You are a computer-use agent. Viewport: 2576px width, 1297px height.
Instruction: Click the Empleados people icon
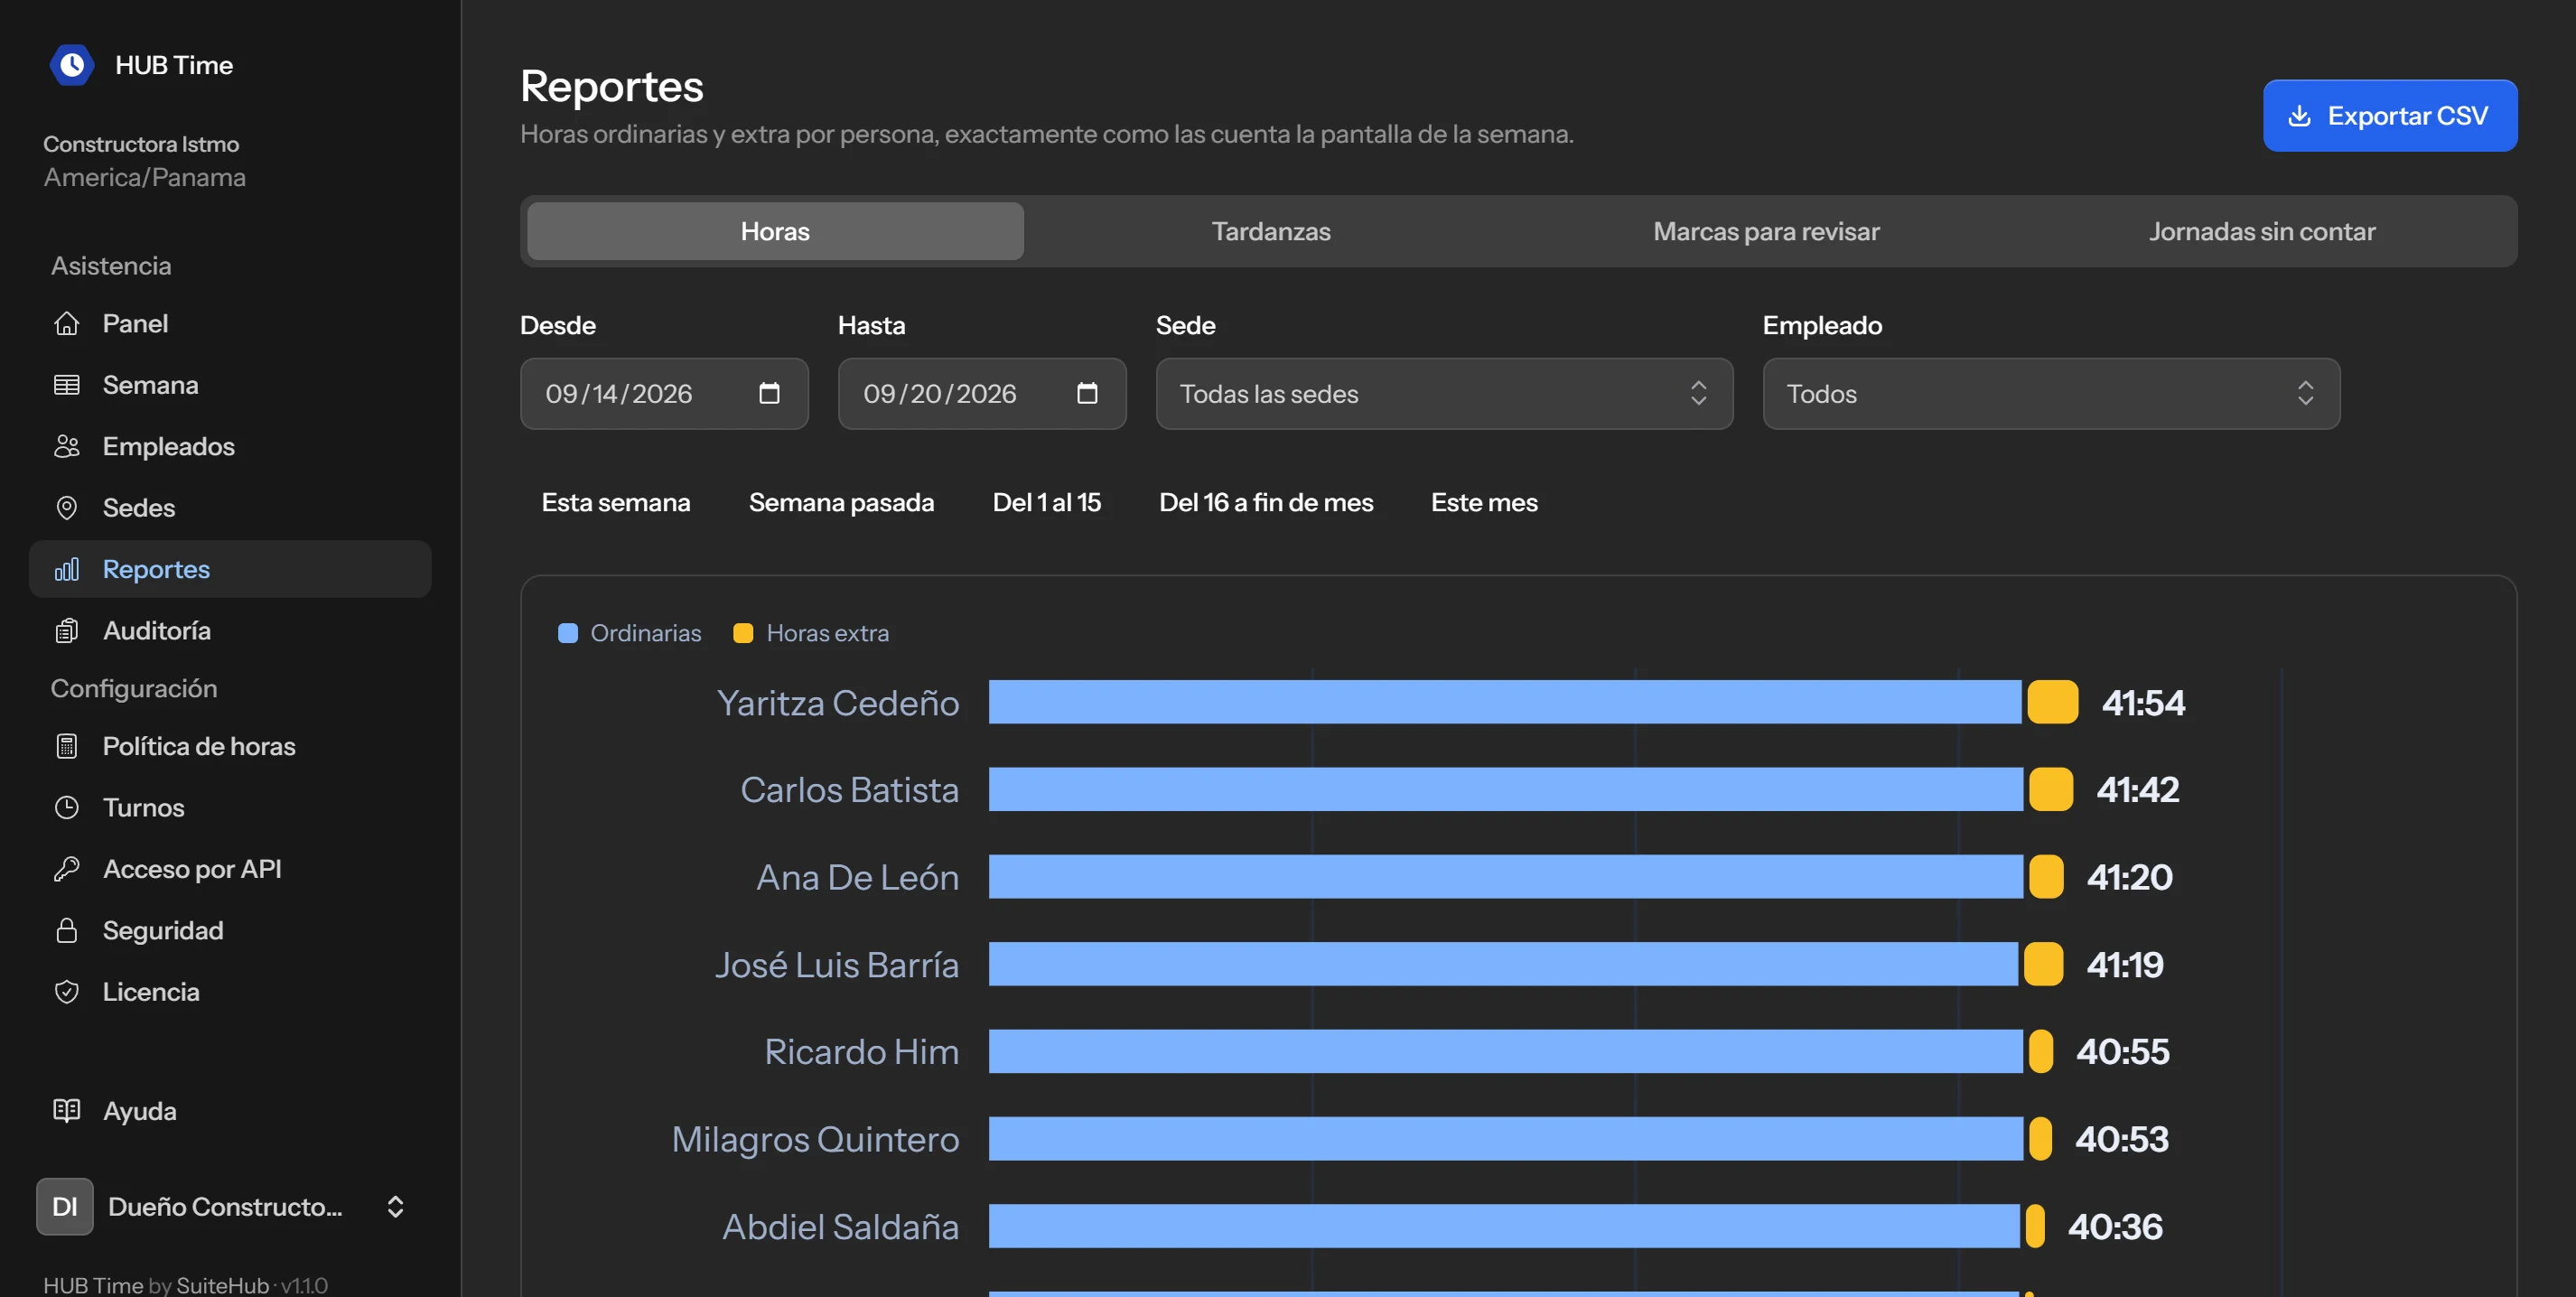(x=67, y=446)
